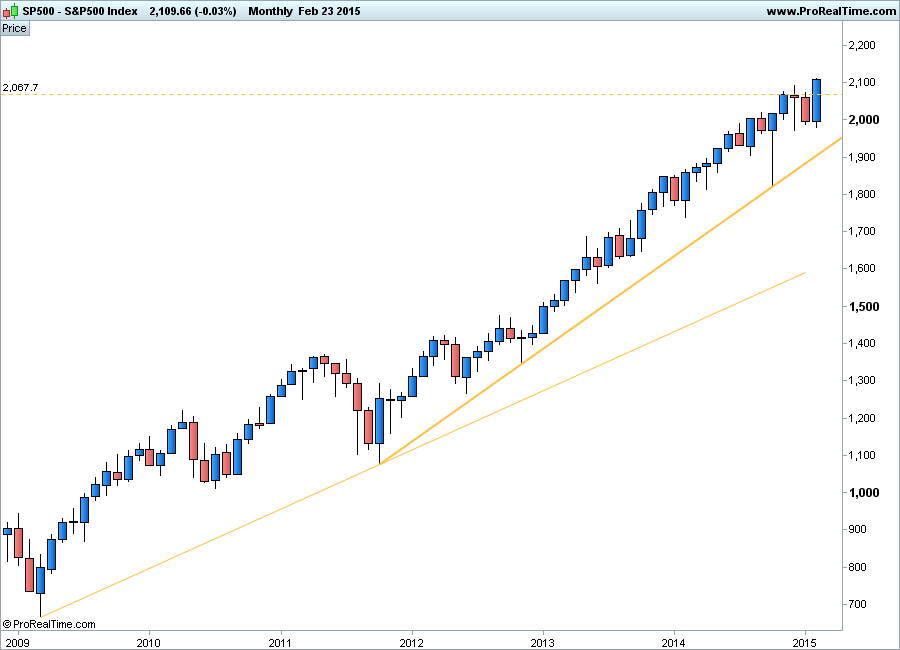Click the 1,300 price axis label

862,381
